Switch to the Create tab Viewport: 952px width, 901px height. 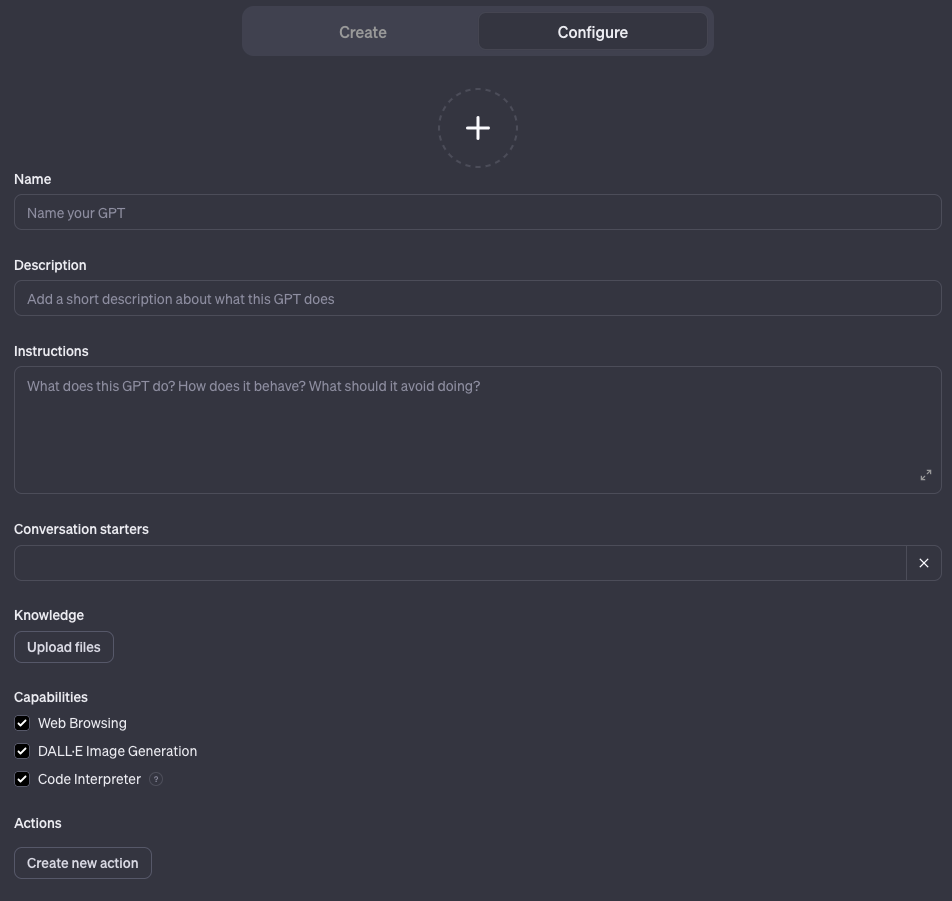pos(362,32)
